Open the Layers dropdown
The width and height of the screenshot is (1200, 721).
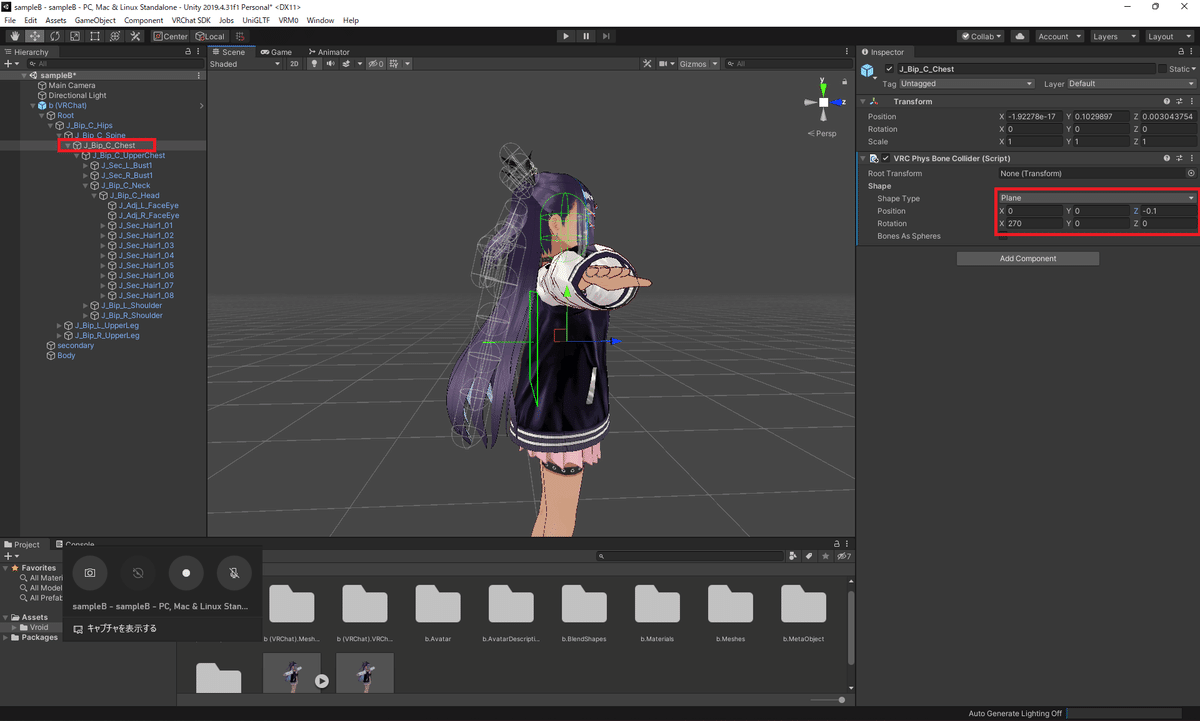coord(1113,36)
